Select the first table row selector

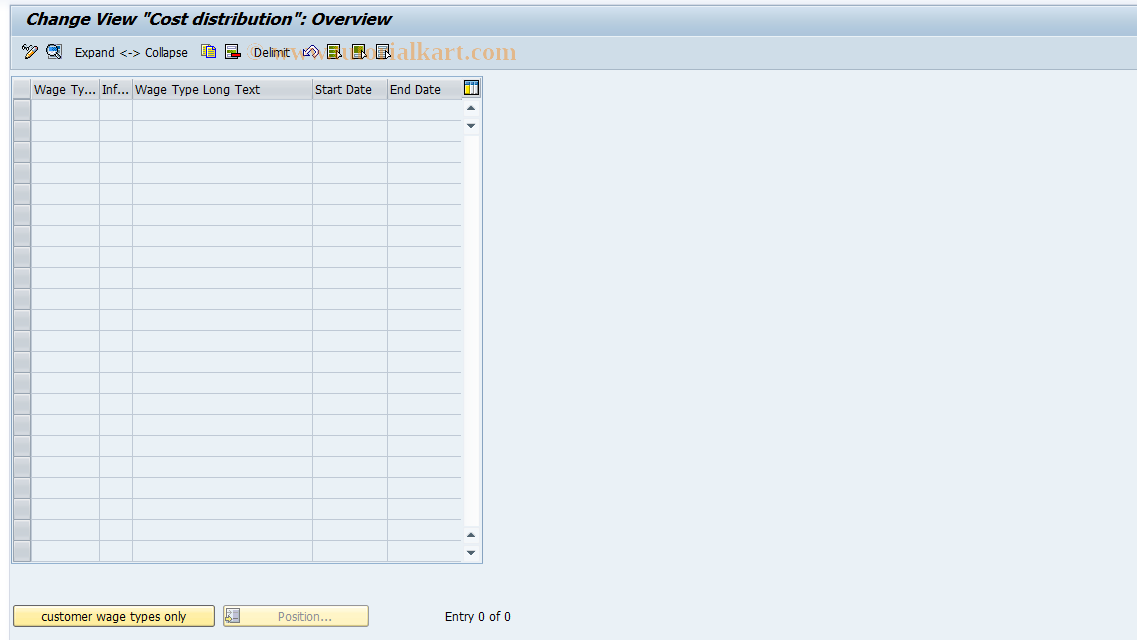[22, 110]
